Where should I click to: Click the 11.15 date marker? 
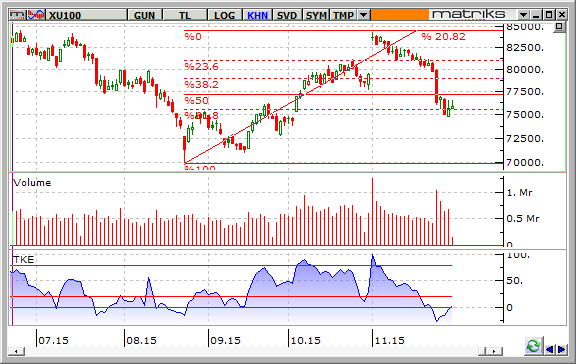(x=389, y=340)
